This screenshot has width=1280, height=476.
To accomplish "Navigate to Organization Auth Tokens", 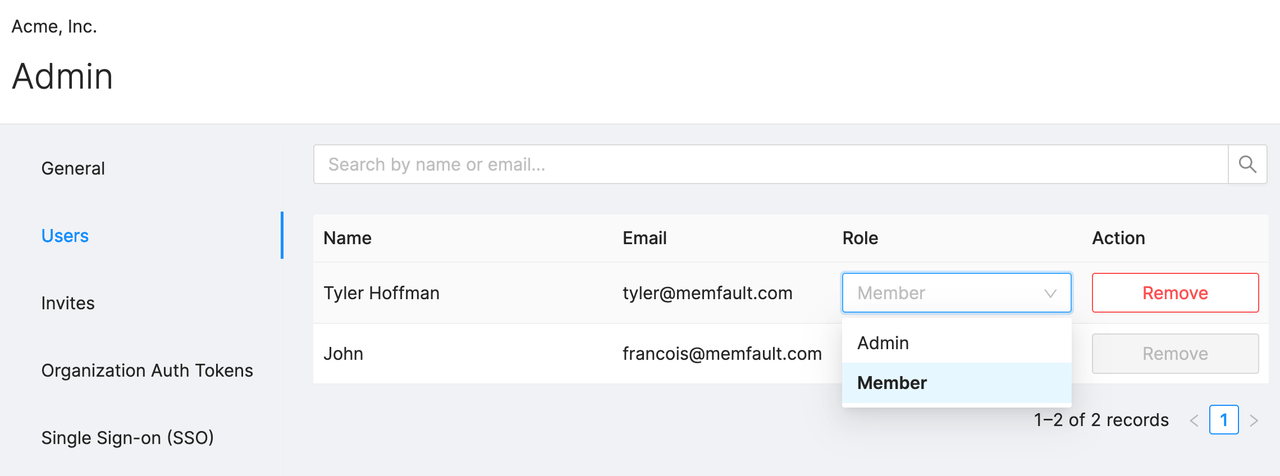I will pyautogui.click(x=147, y=371).
